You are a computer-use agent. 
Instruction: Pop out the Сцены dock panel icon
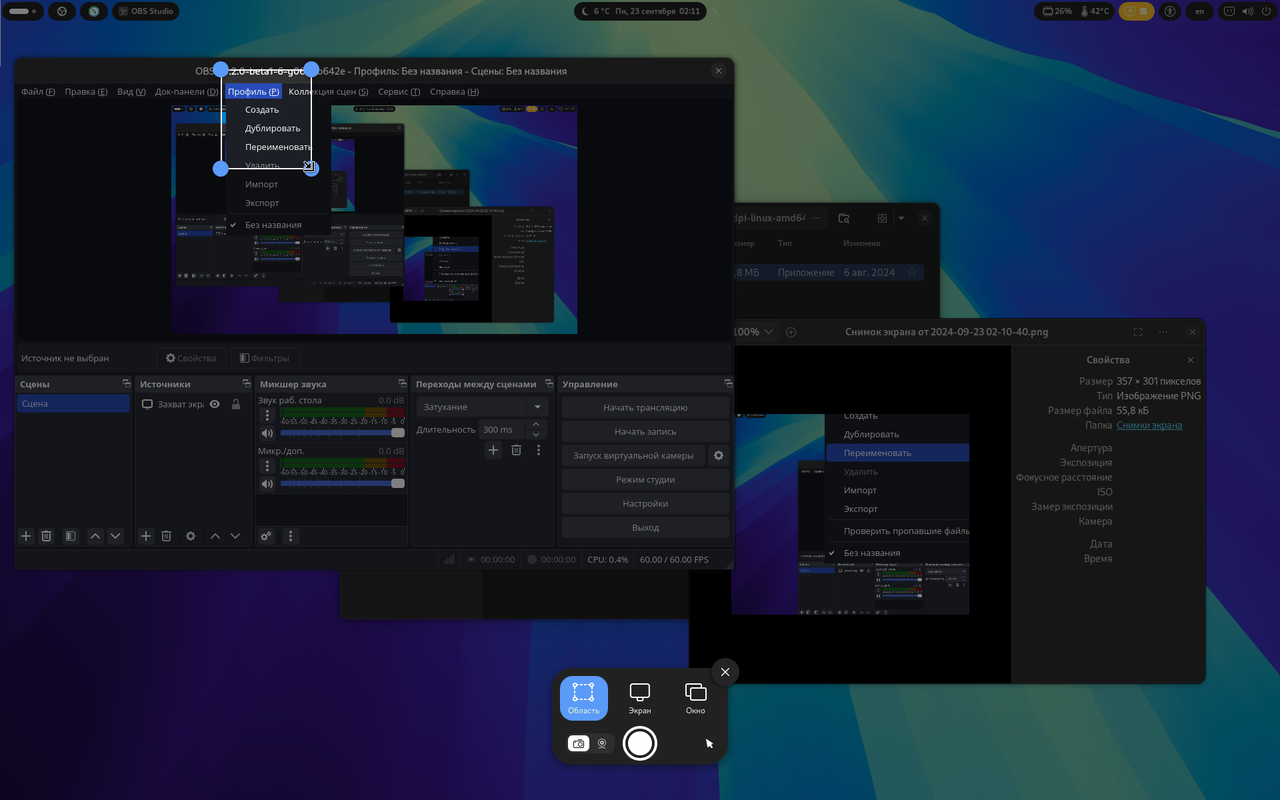[126, 384]
